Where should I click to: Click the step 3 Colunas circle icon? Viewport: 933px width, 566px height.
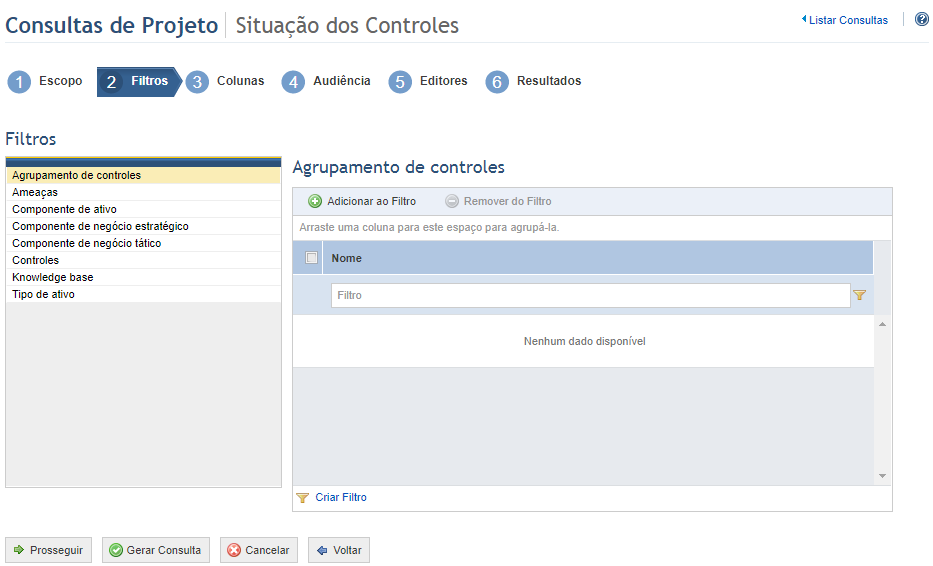pos(197,82)
